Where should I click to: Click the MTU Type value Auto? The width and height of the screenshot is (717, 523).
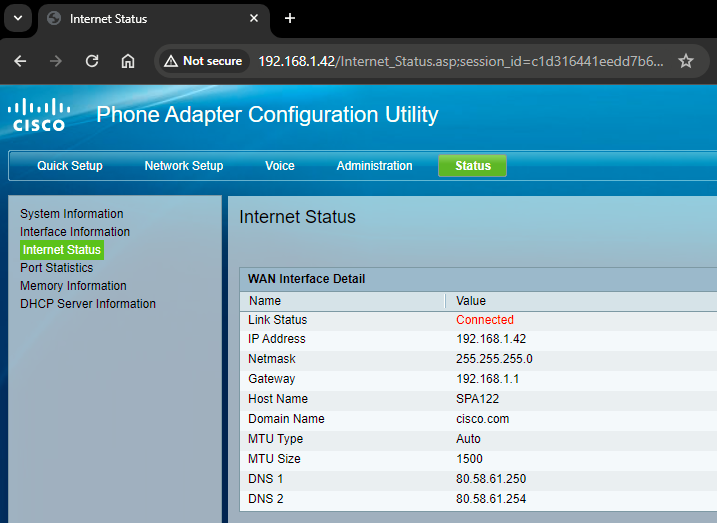pos(468,439)
